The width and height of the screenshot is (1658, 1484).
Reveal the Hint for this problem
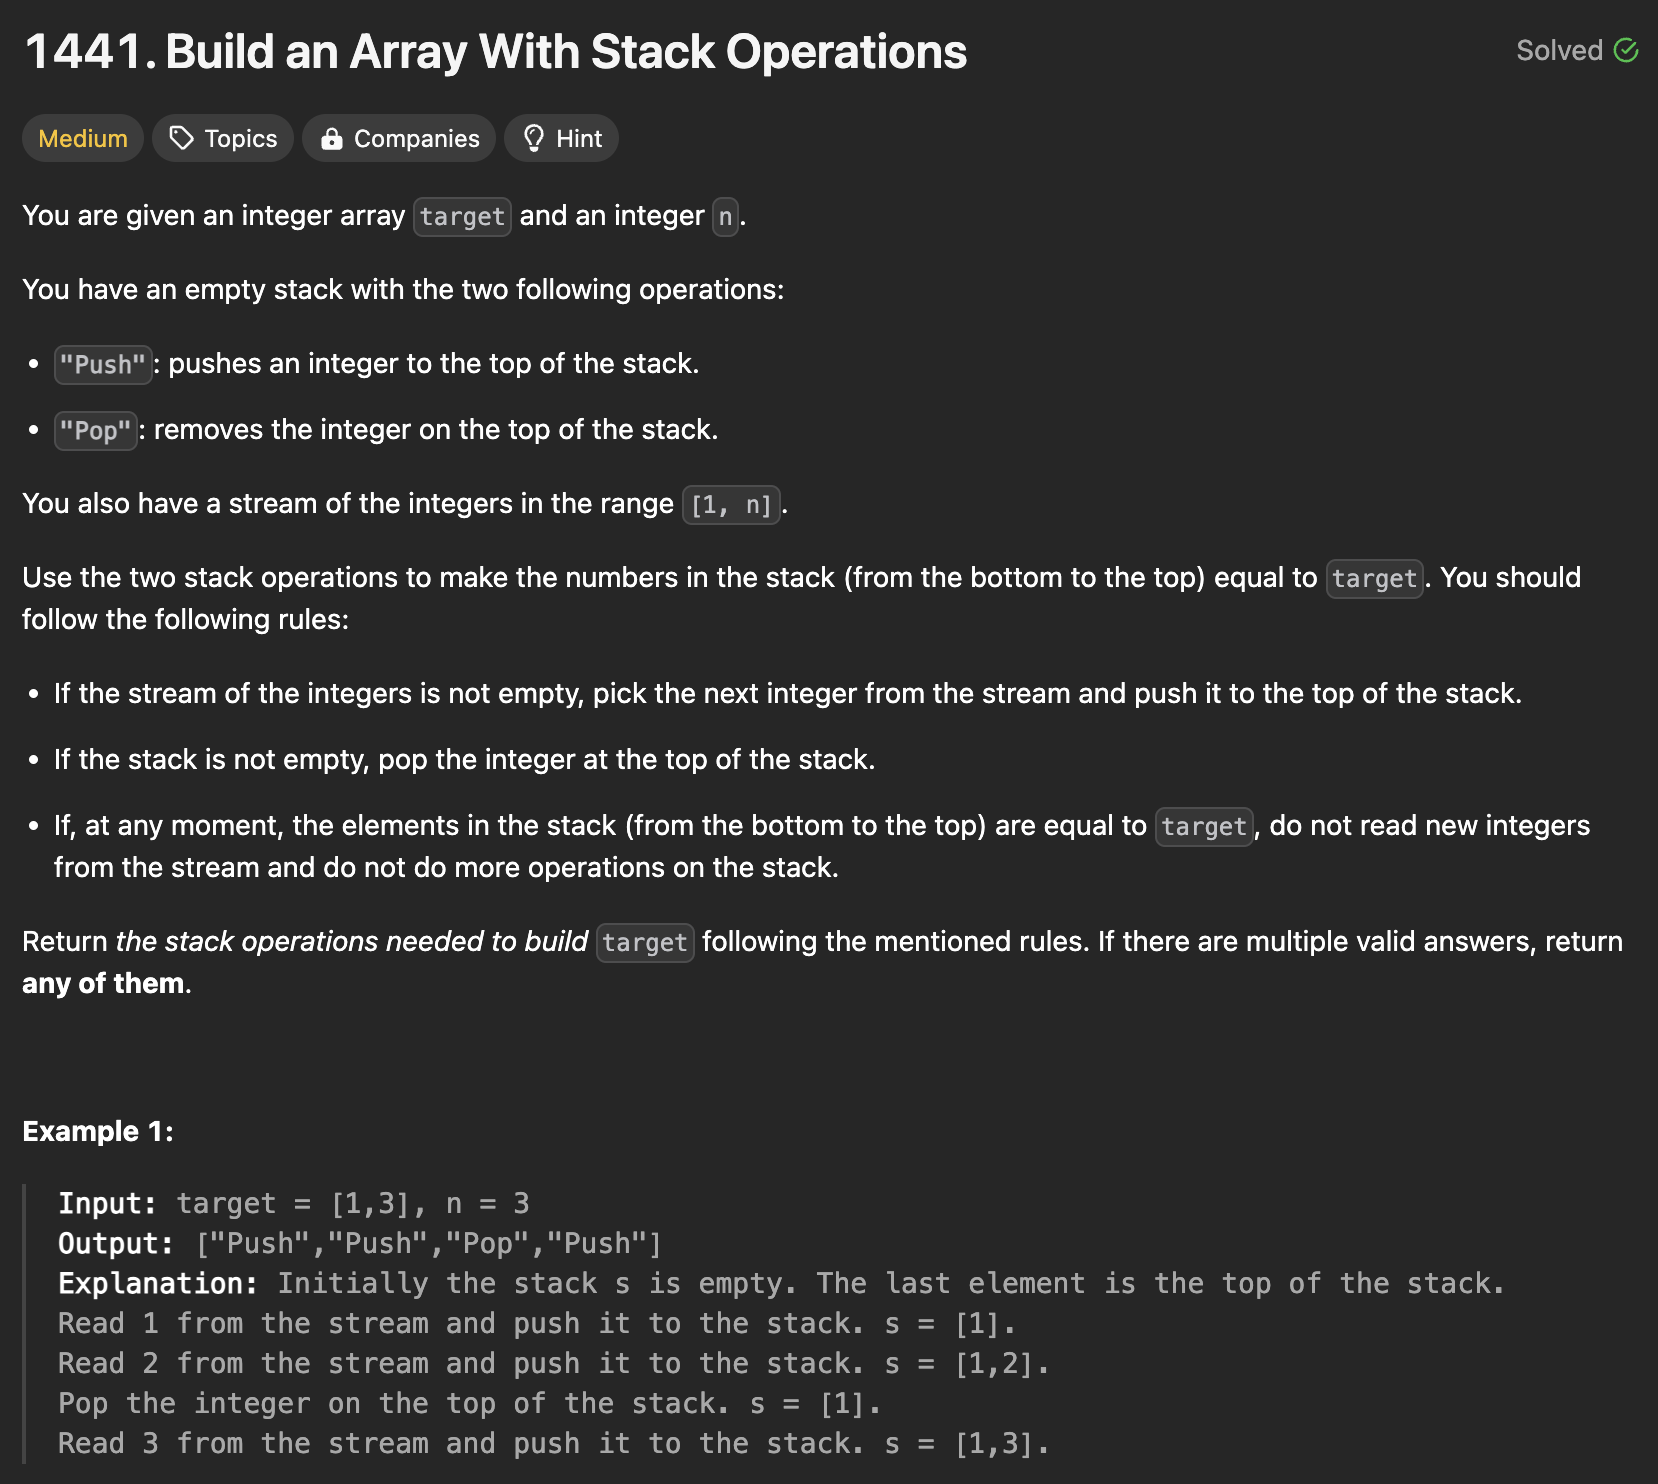pos(561,138)
